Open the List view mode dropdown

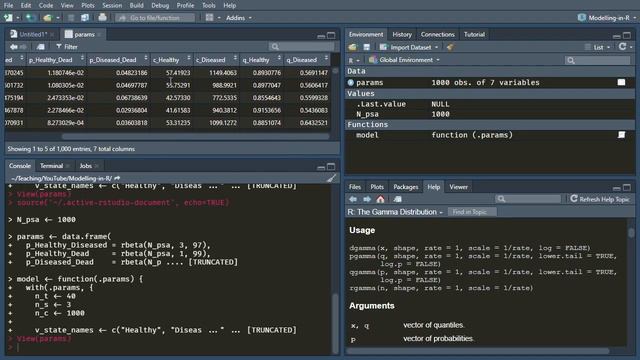coord(598,47)
